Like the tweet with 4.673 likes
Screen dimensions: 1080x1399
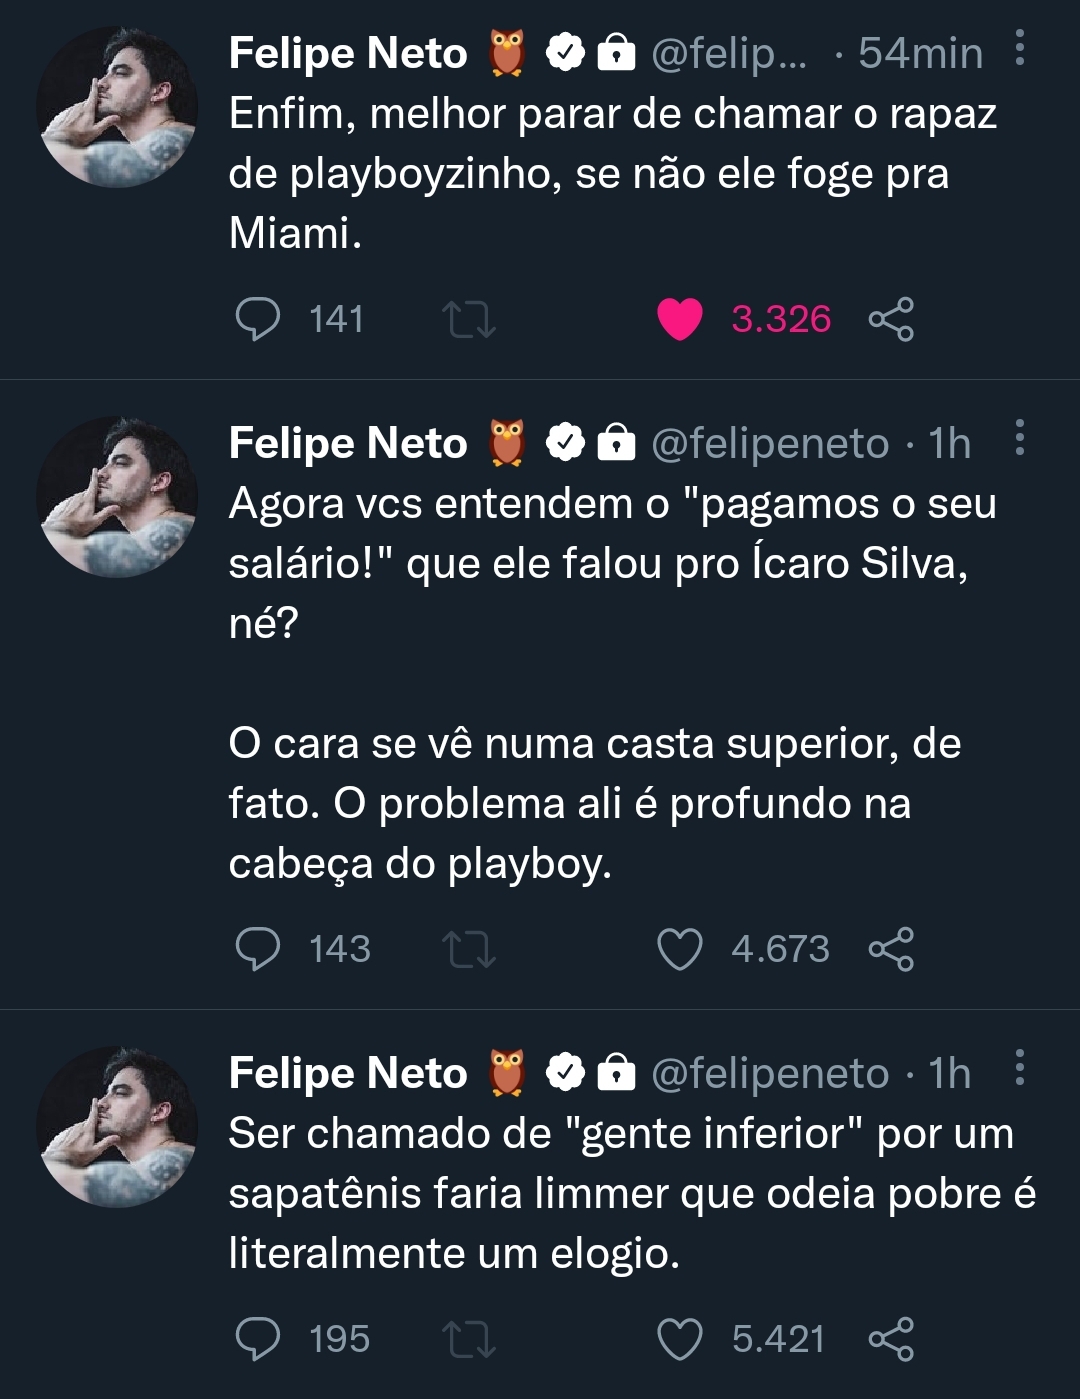click(680, 949)
